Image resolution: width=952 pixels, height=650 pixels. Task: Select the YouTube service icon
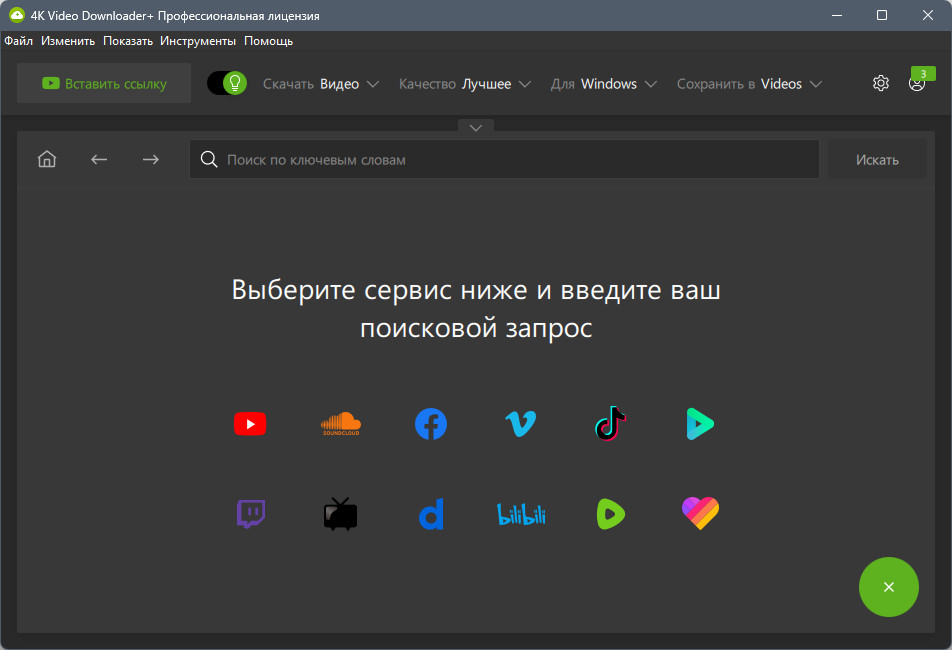click(250, 425)
